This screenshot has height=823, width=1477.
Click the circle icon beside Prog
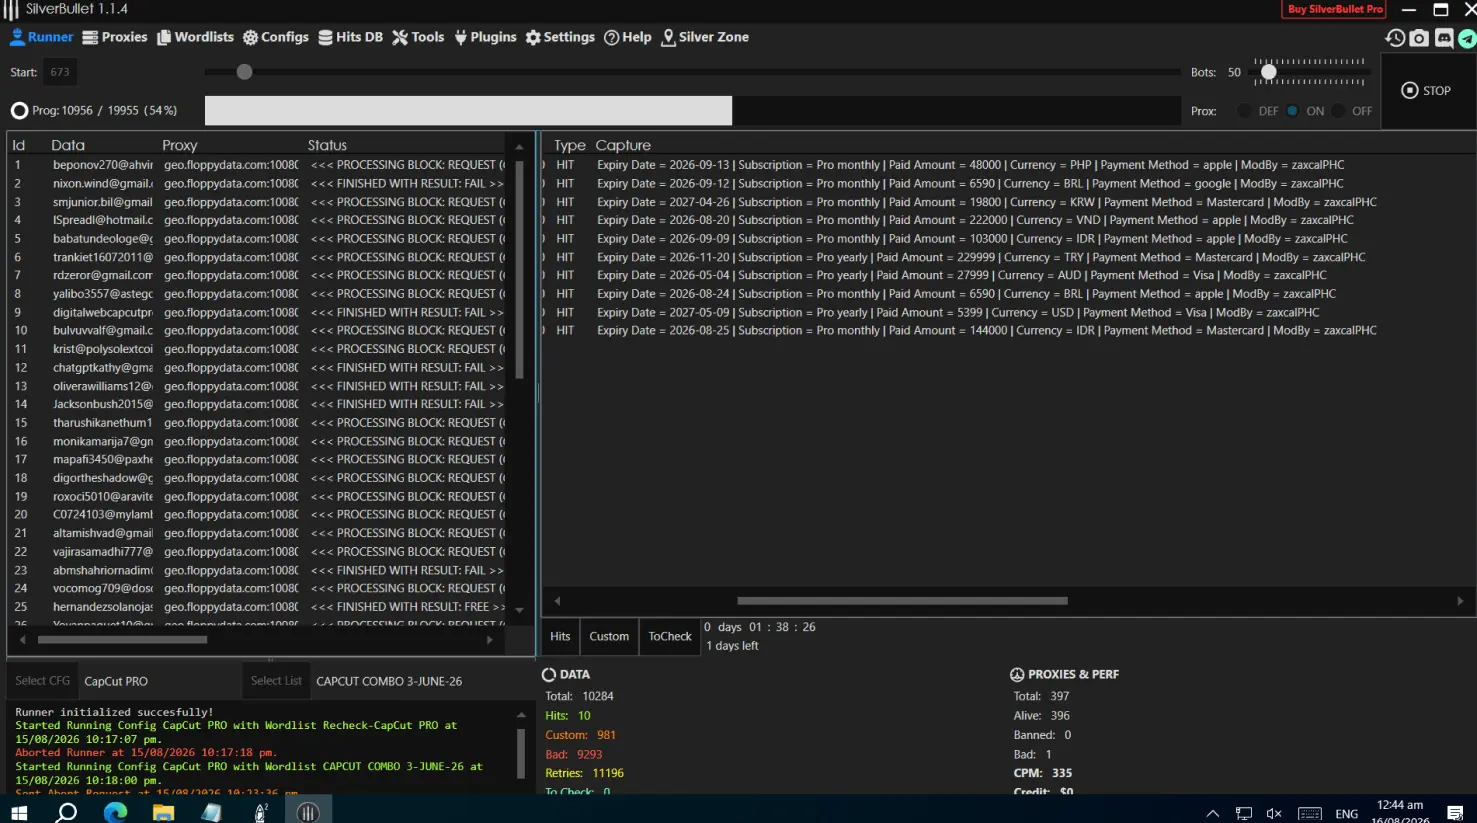coord(19,111)
